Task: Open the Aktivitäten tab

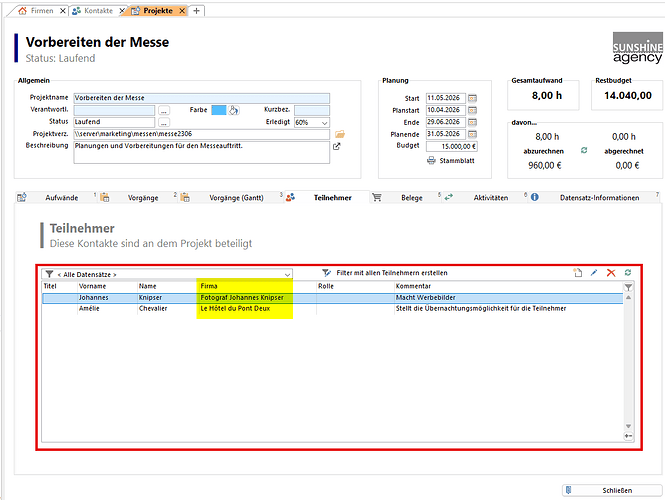Action: click(491, 198)
